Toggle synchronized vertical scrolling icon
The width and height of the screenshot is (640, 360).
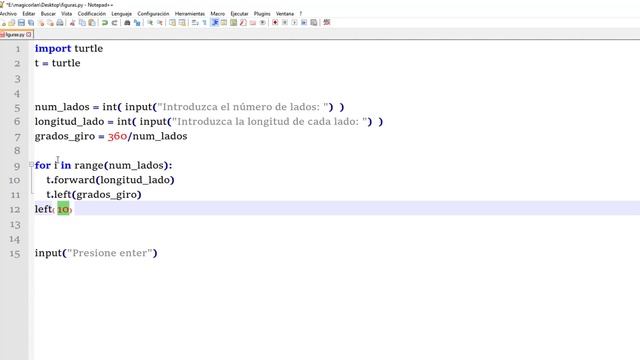pyautogui.click(x=173, y=23)
